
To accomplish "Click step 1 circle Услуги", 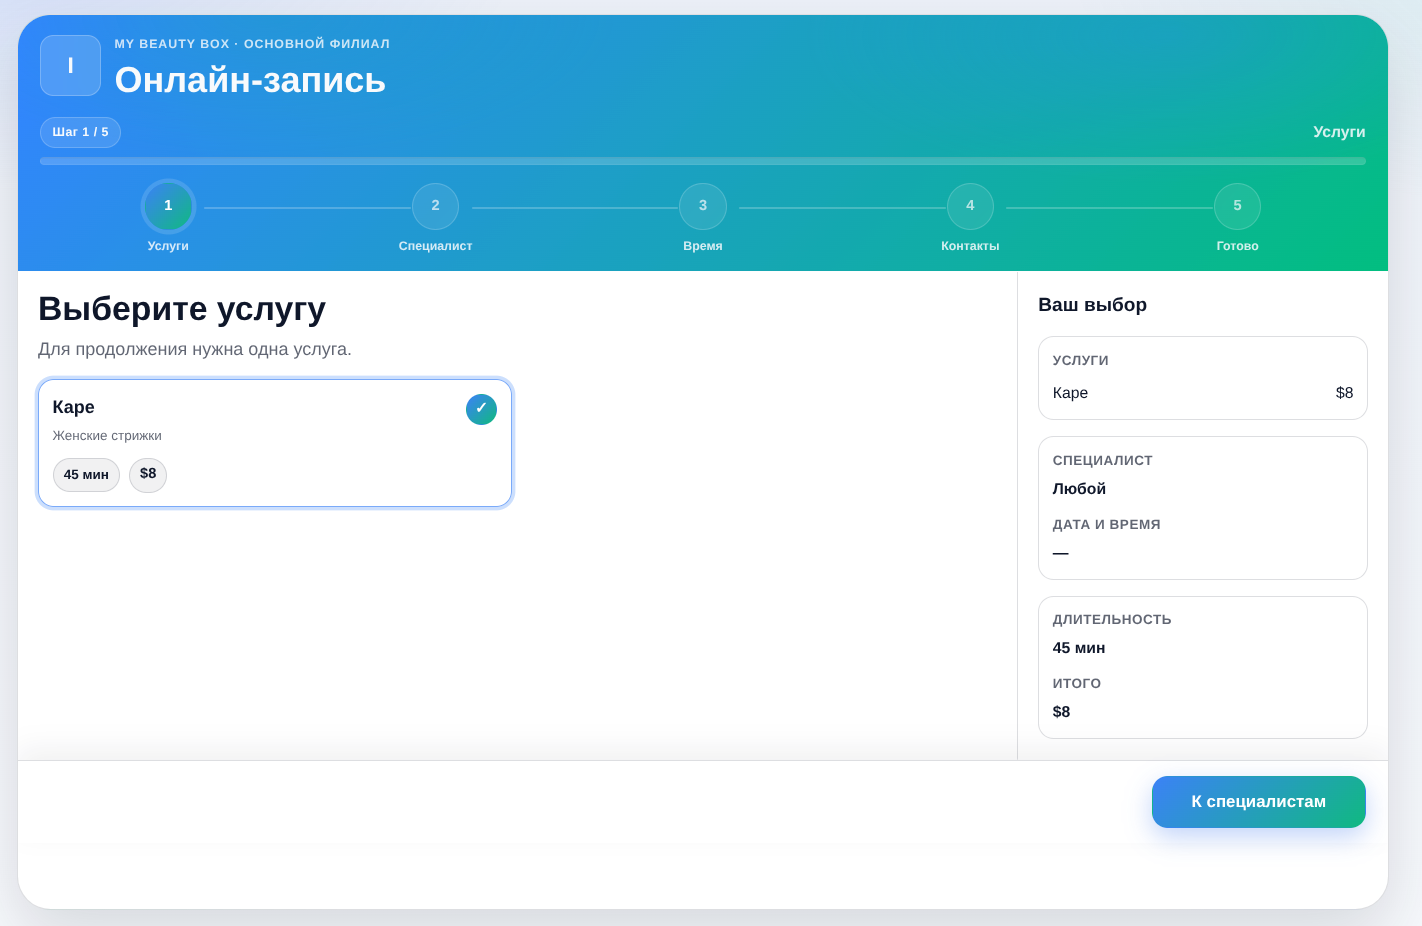I will pyautogui.click(x=168, y=206).
